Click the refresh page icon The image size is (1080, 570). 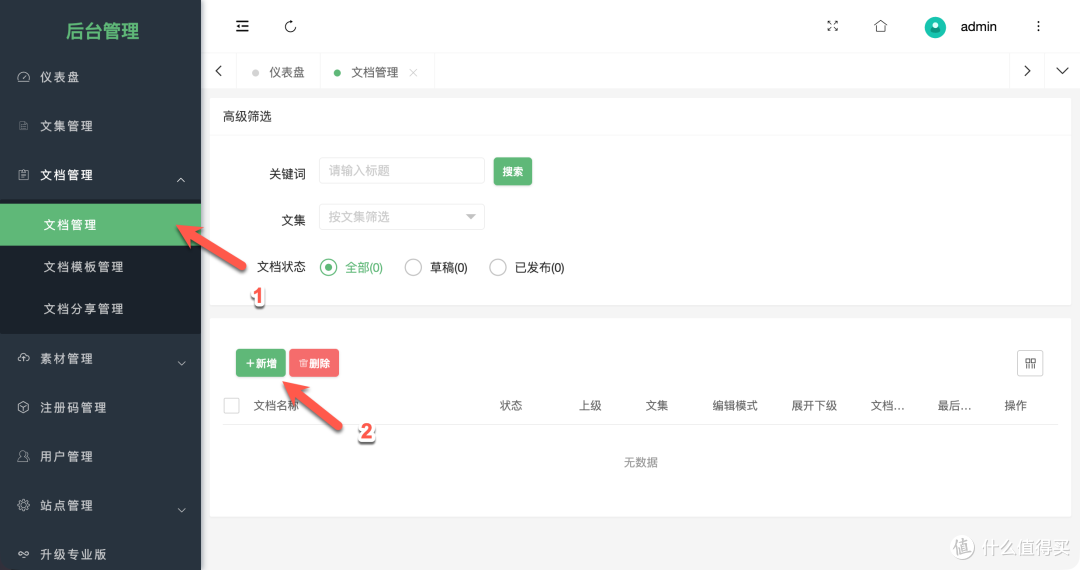tap(290, 26)
